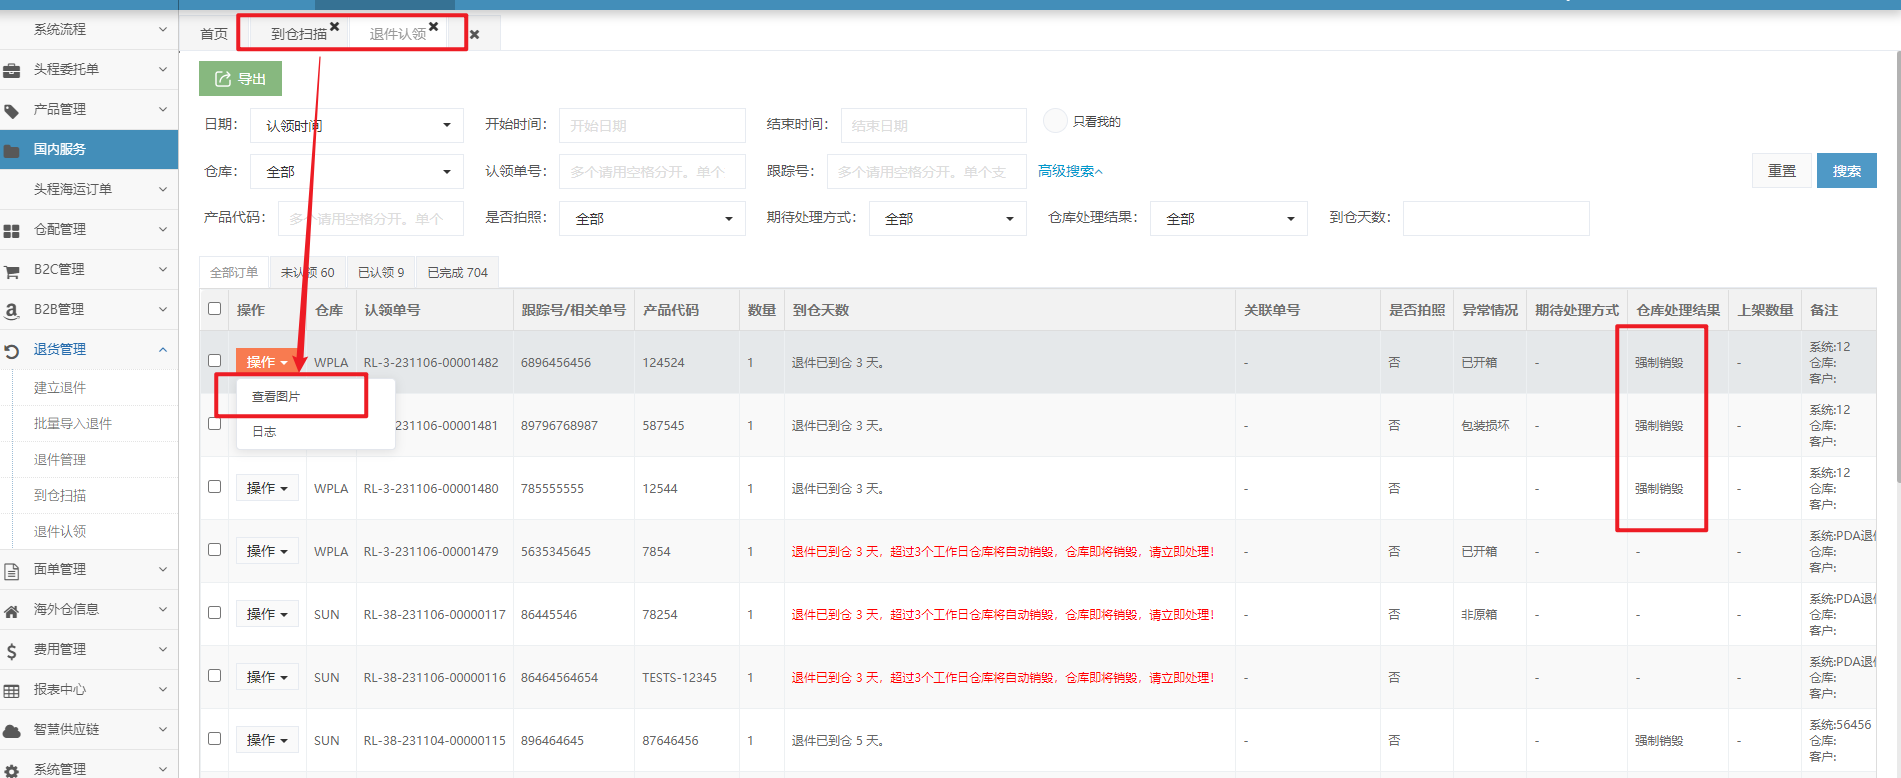Close the 到仓扫描 tab
This screenshot has height=778, width=1901.
click(334, 27)
